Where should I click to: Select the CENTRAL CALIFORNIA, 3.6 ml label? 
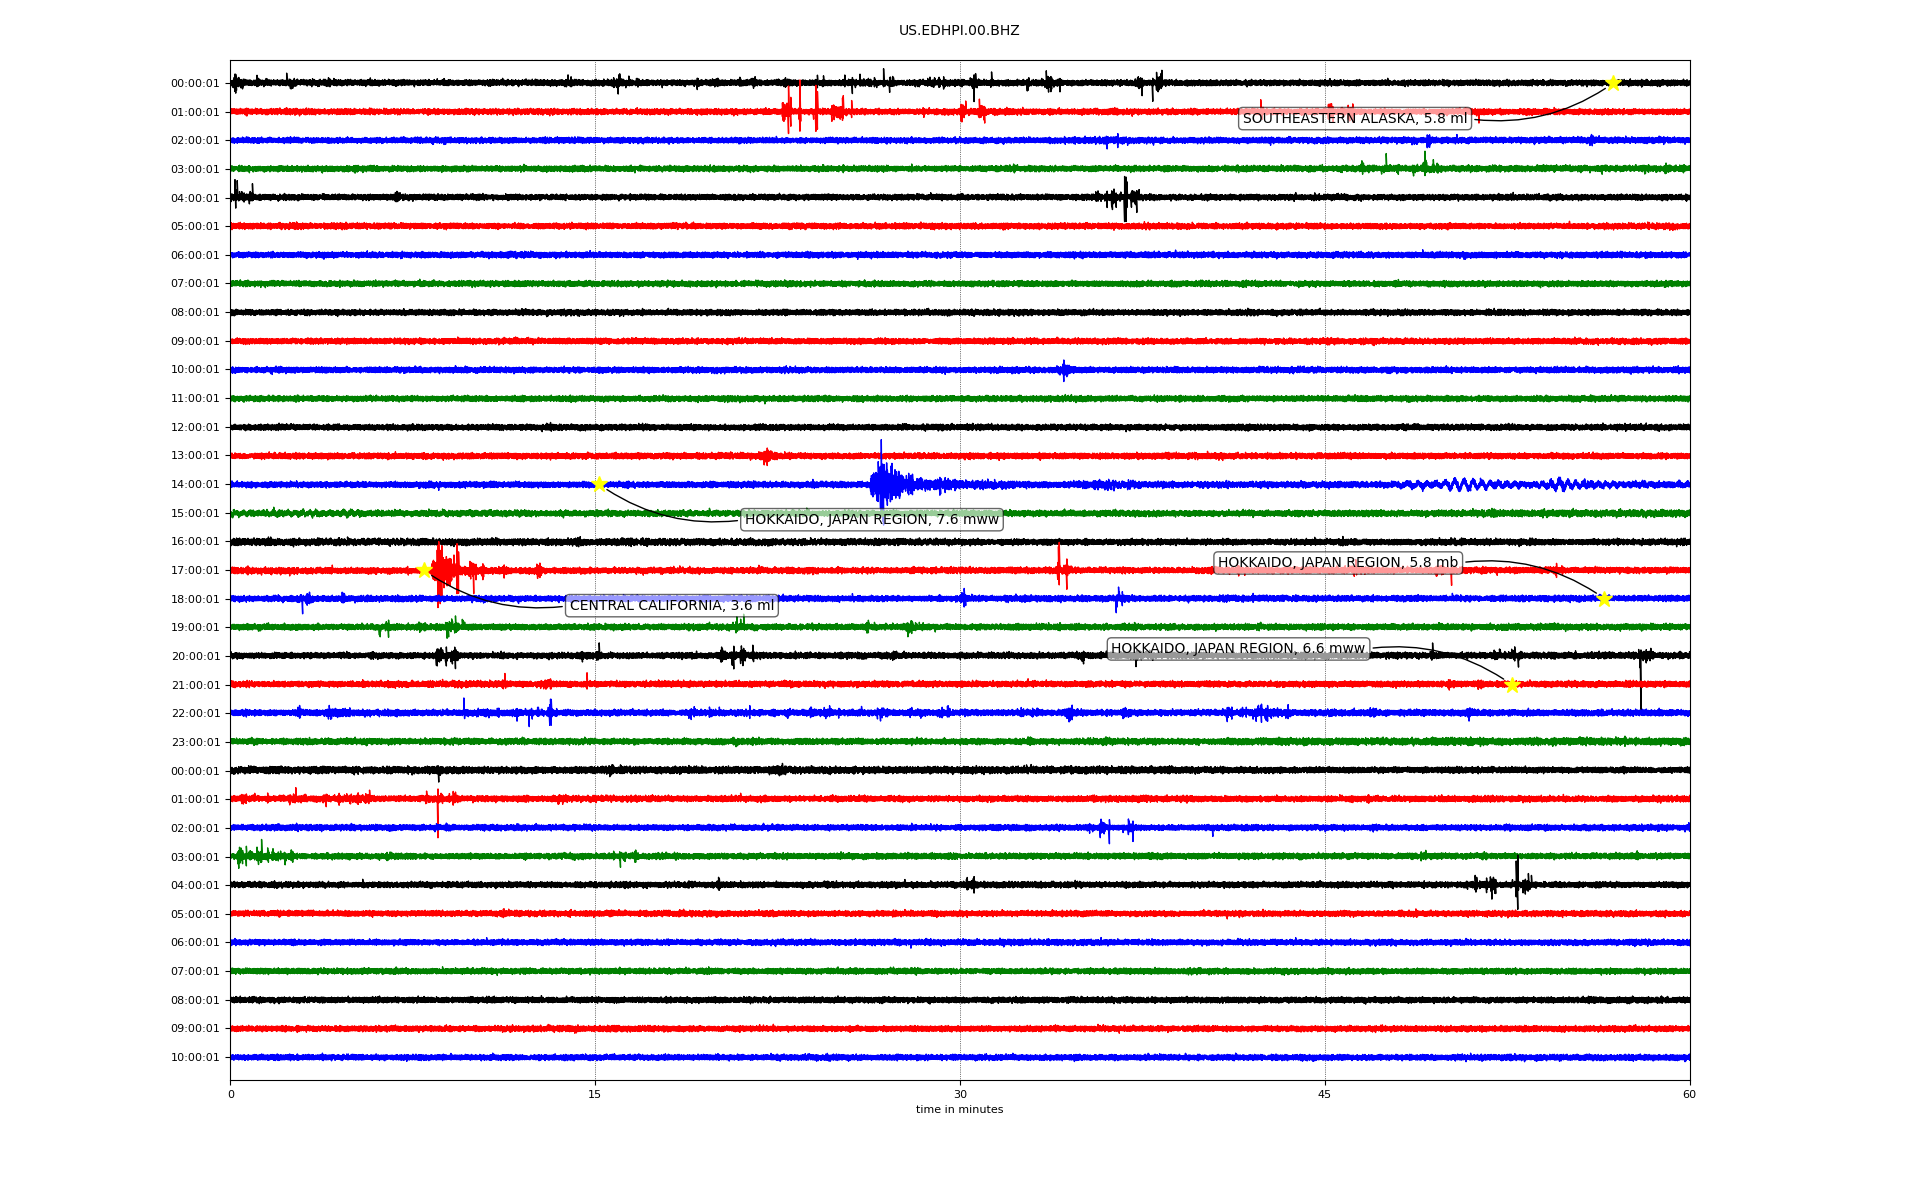coord(671,606)
